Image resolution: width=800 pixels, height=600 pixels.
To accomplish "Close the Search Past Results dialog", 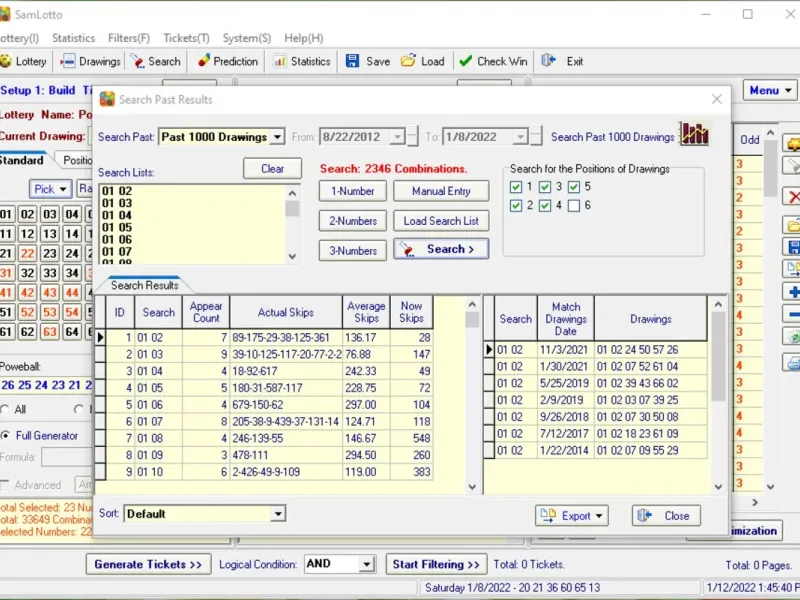I will [716, 99].
